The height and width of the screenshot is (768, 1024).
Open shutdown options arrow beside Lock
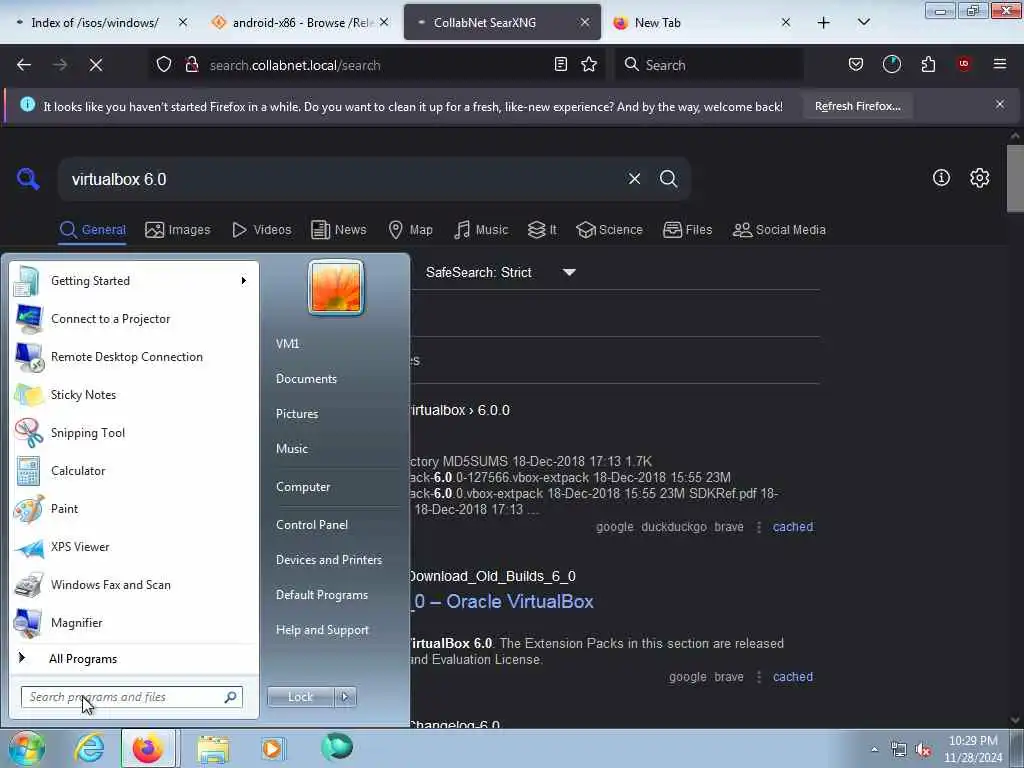(x=345, y=697)
